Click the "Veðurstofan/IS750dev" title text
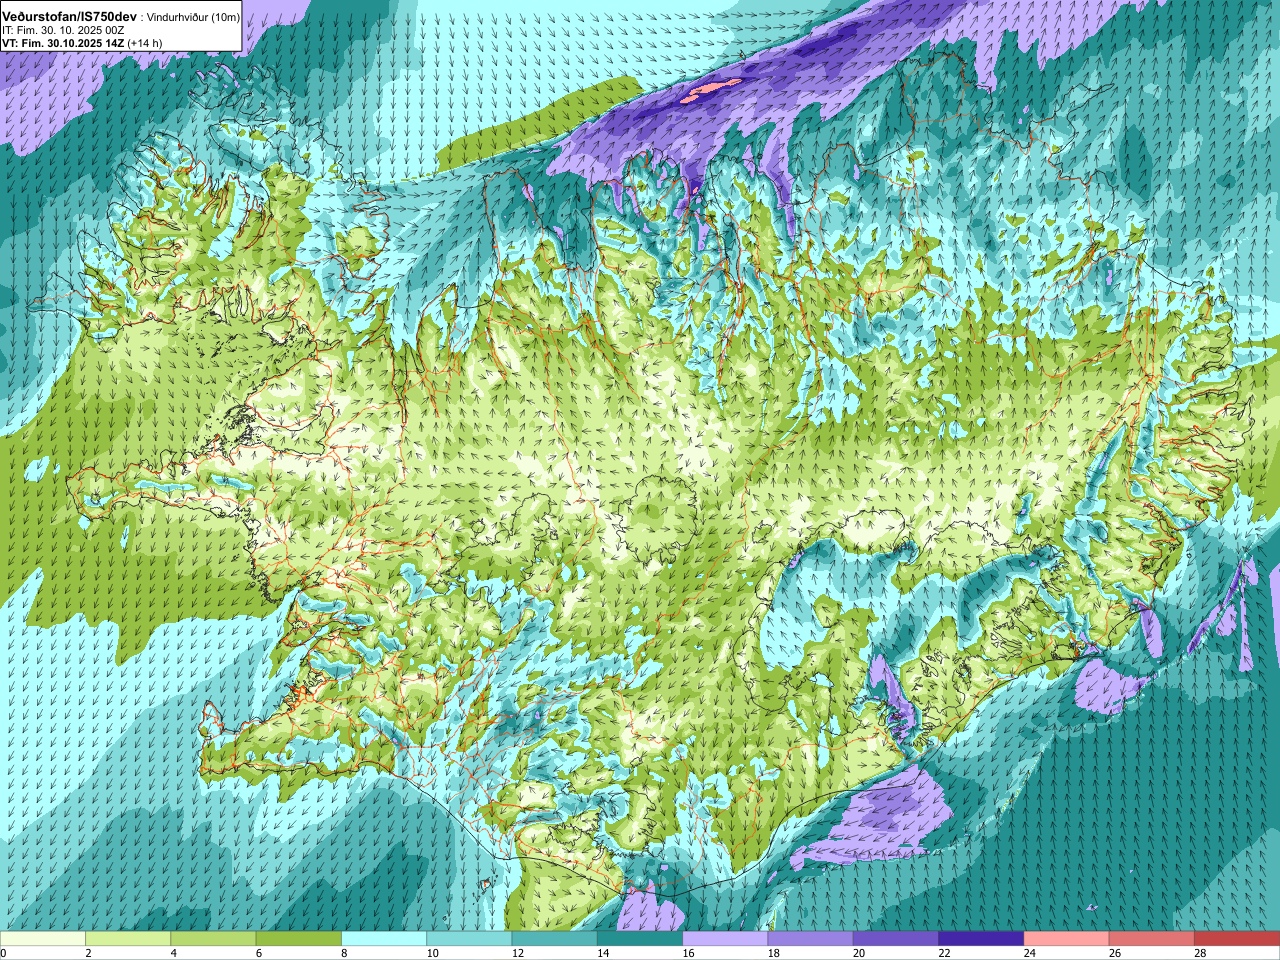 click(70, 17)
